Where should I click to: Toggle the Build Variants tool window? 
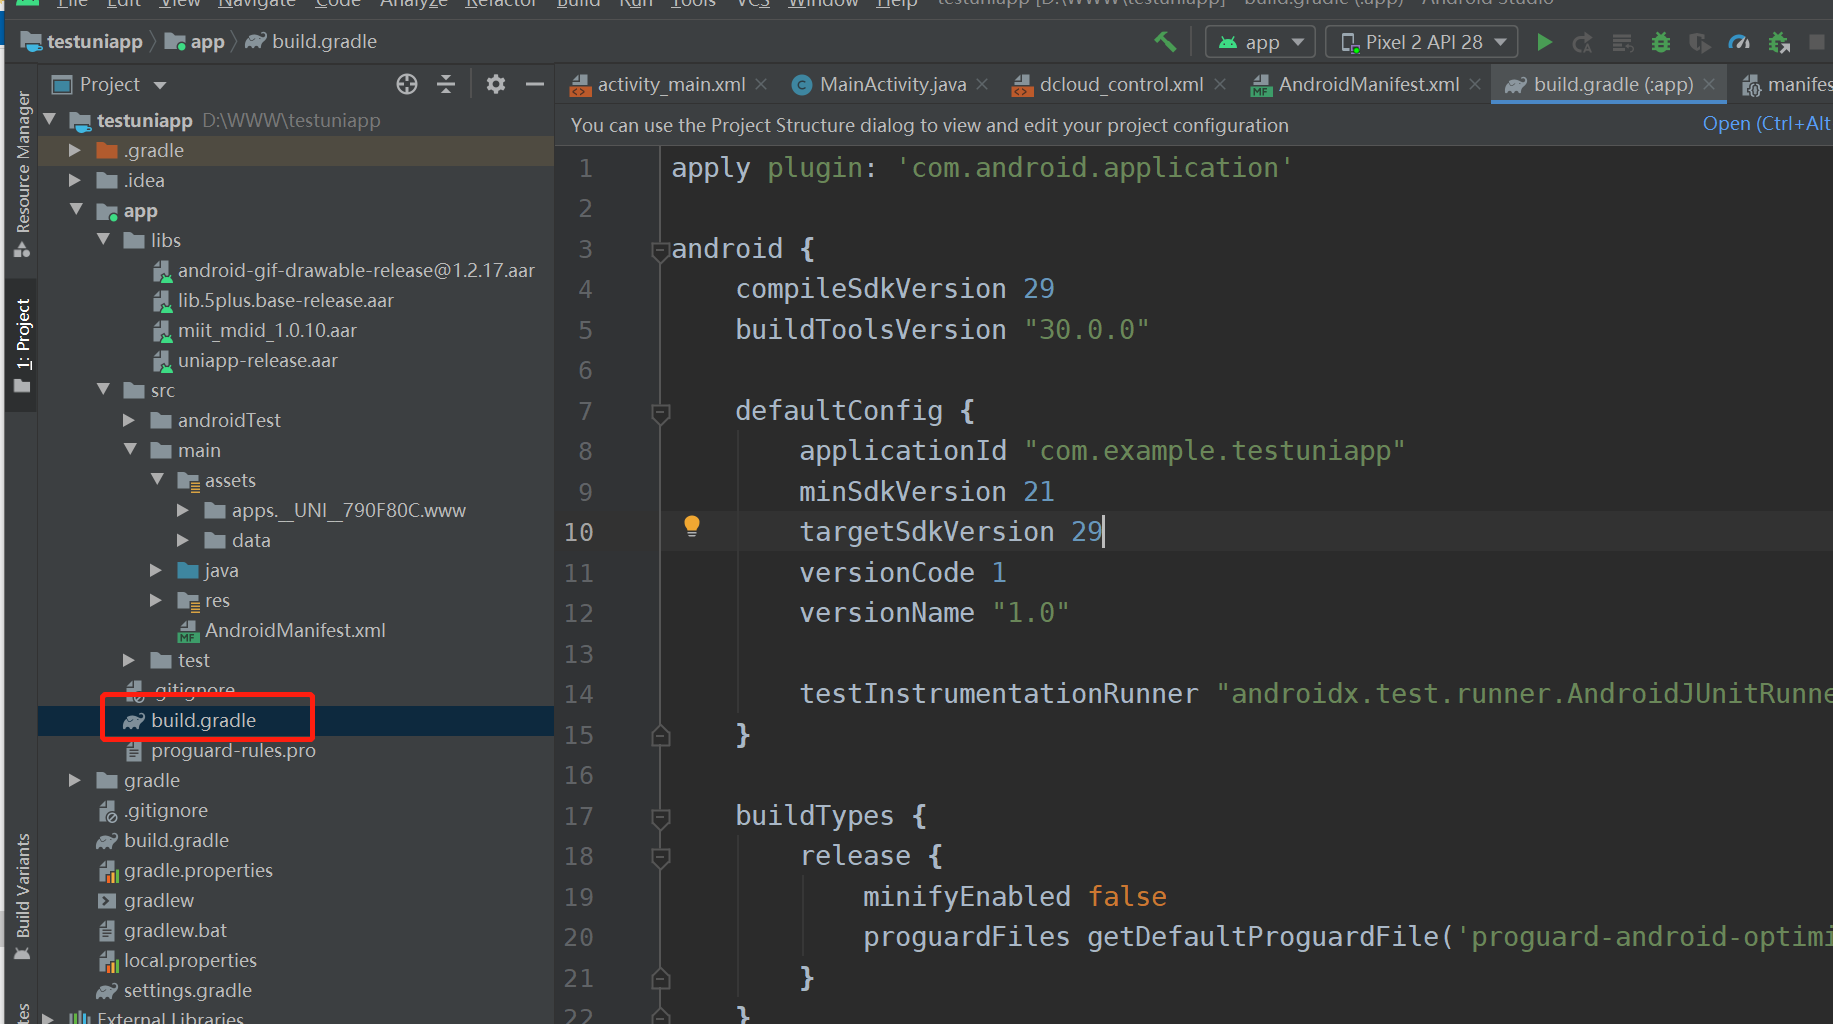pos(22,897)
